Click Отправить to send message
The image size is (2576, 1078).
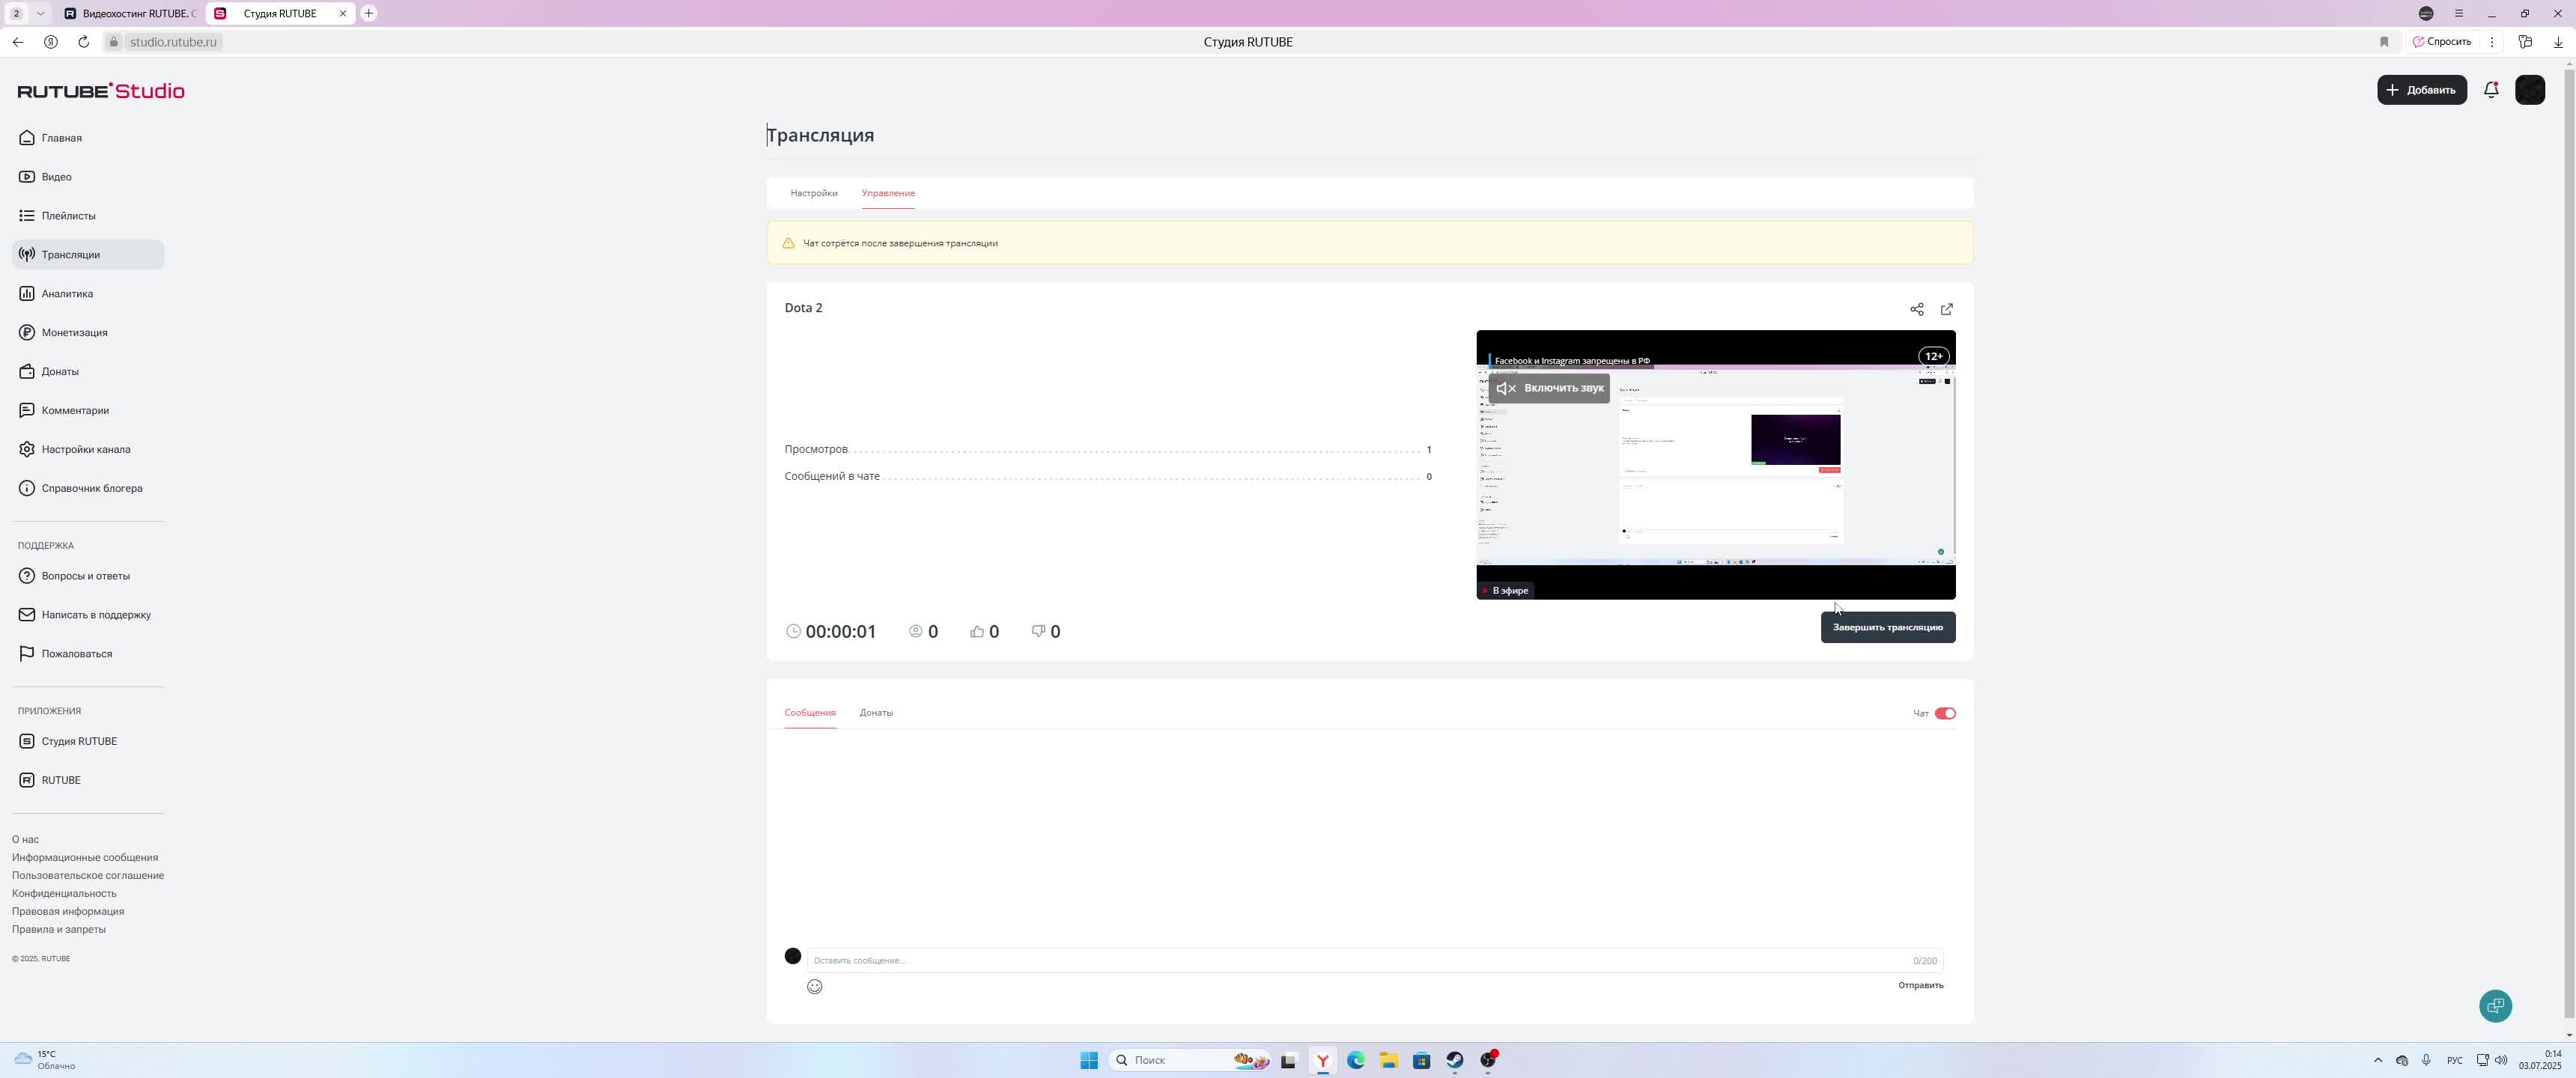[x=1920, y=986]
